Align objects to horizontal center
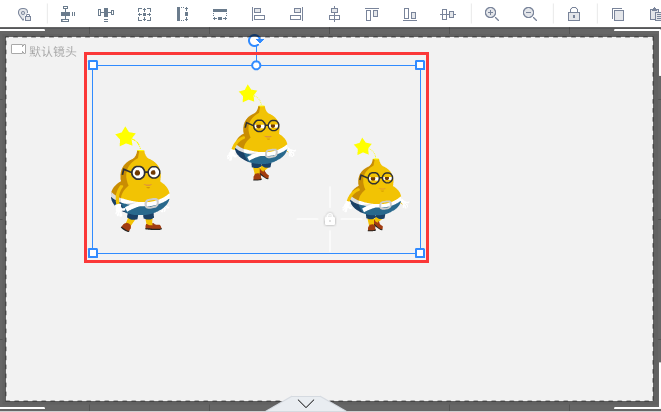The image size is (661, 412). click(334, 14)
